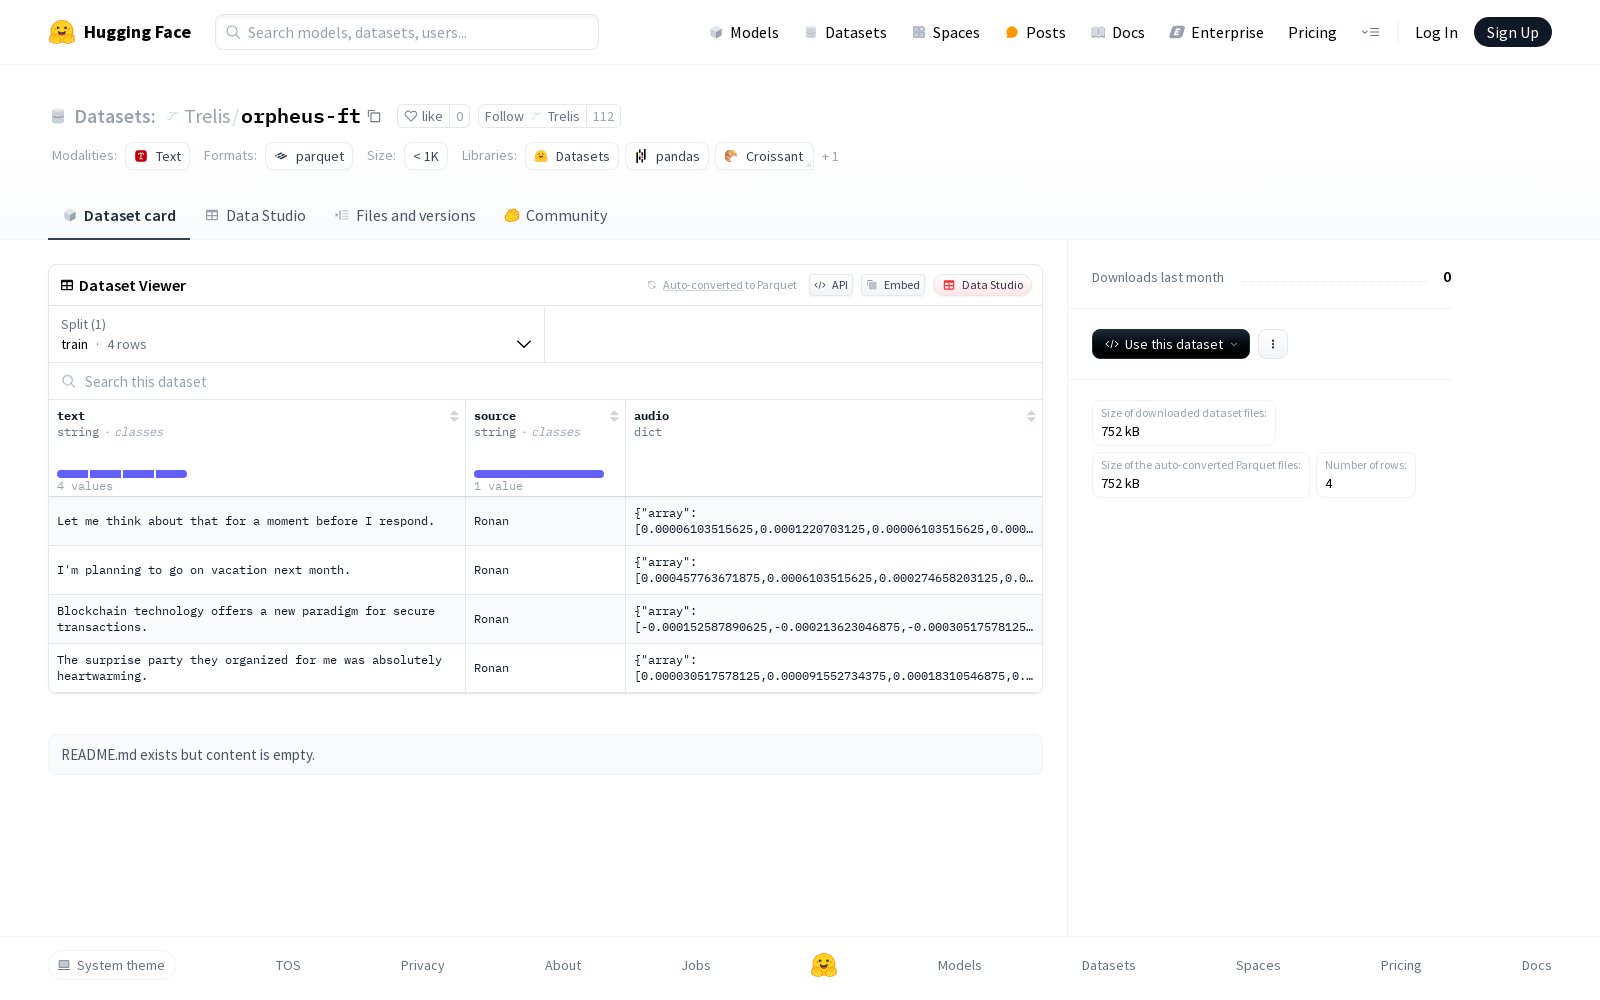The width and height of the screenshot is (1600, 1000).
Task: Click the Log In link
Action: click(1436, 32)
